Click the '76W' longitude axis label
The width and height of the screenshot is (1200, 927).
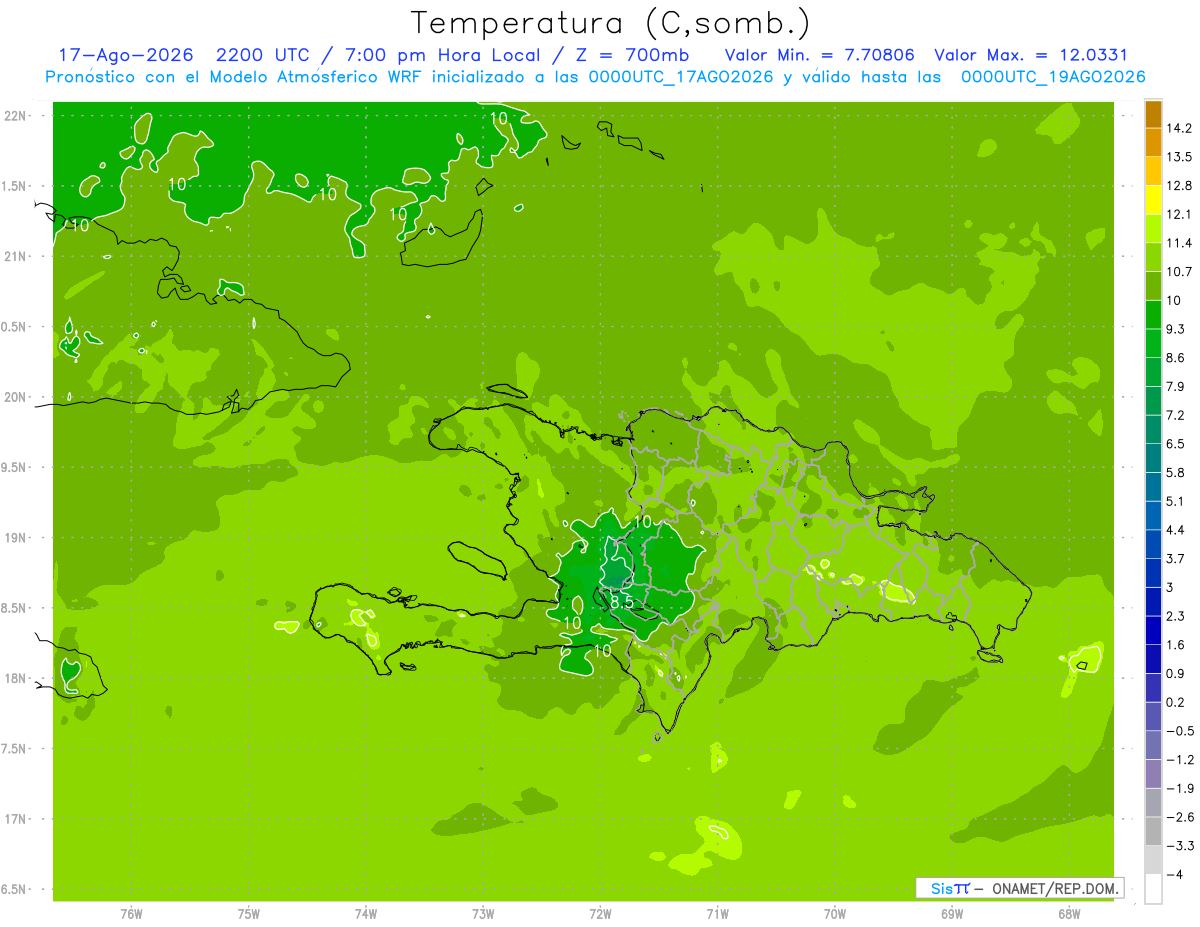pos(131,914)
